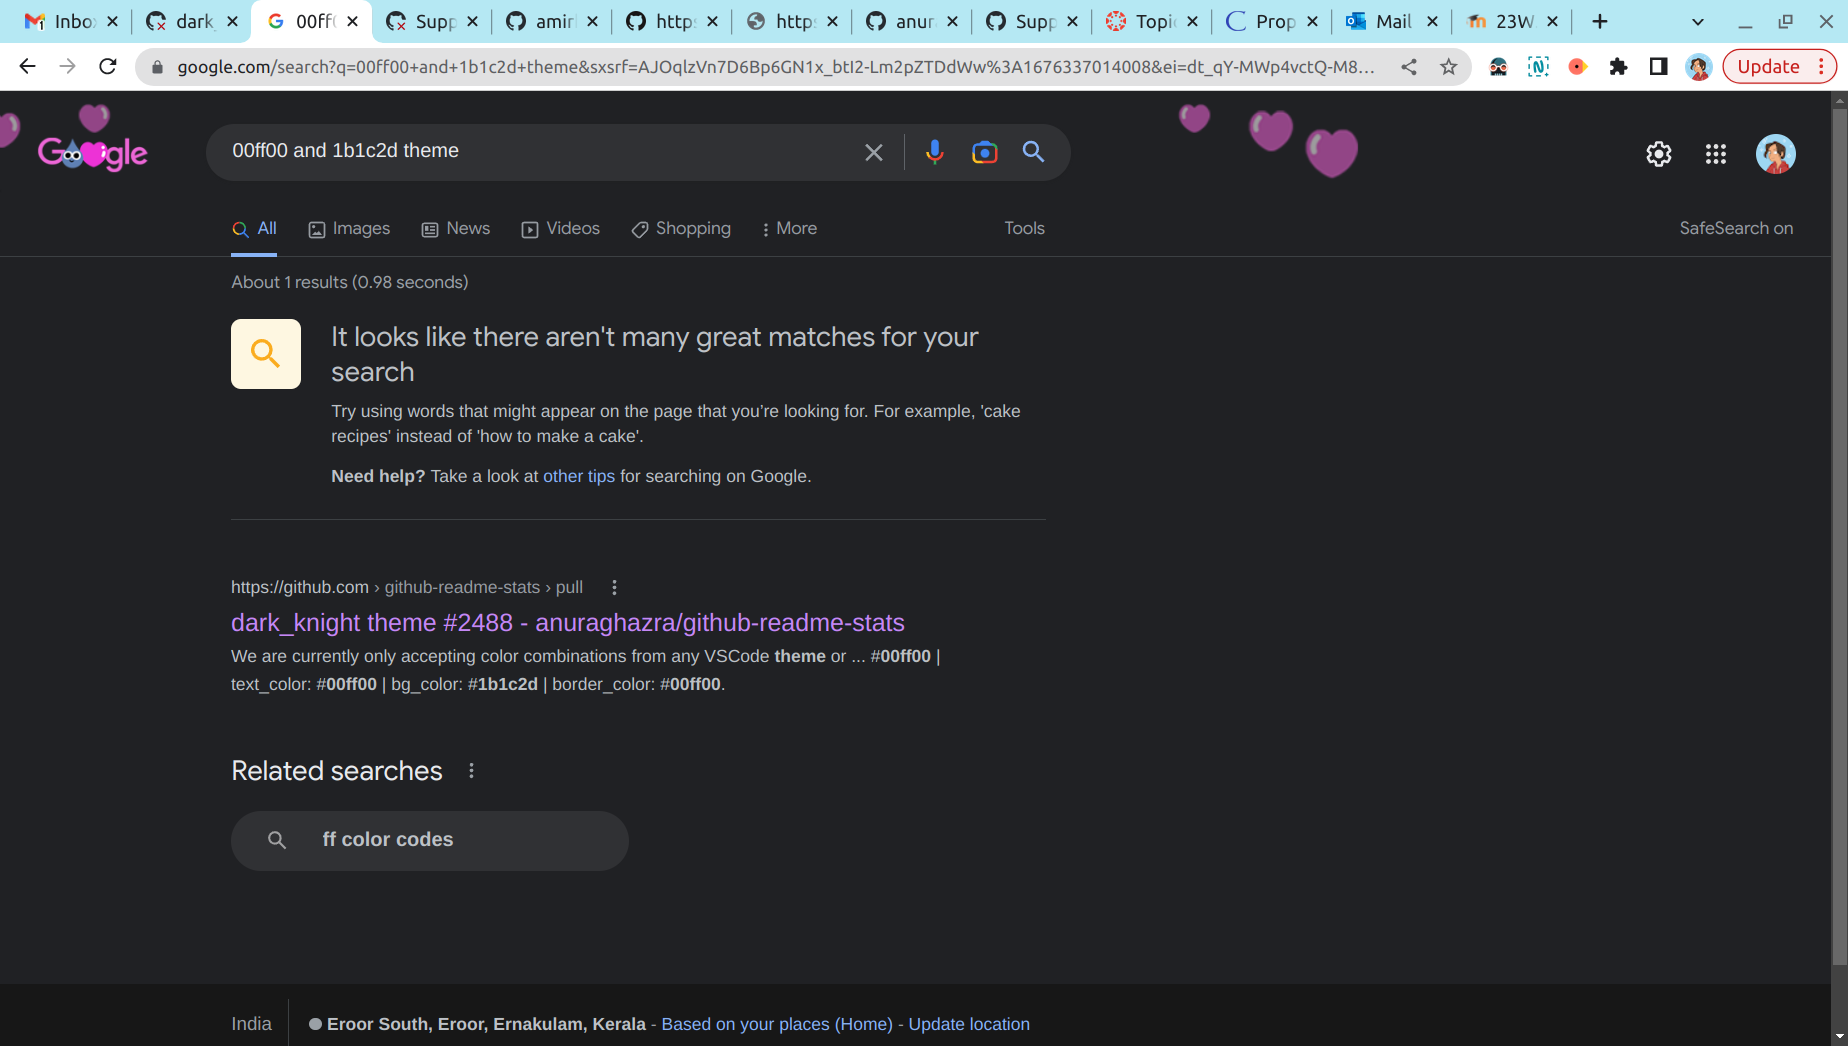This screenshot has width=1848, height=1046.
Task: Open the share icon in the address bar
Action: click(1409, 66)
